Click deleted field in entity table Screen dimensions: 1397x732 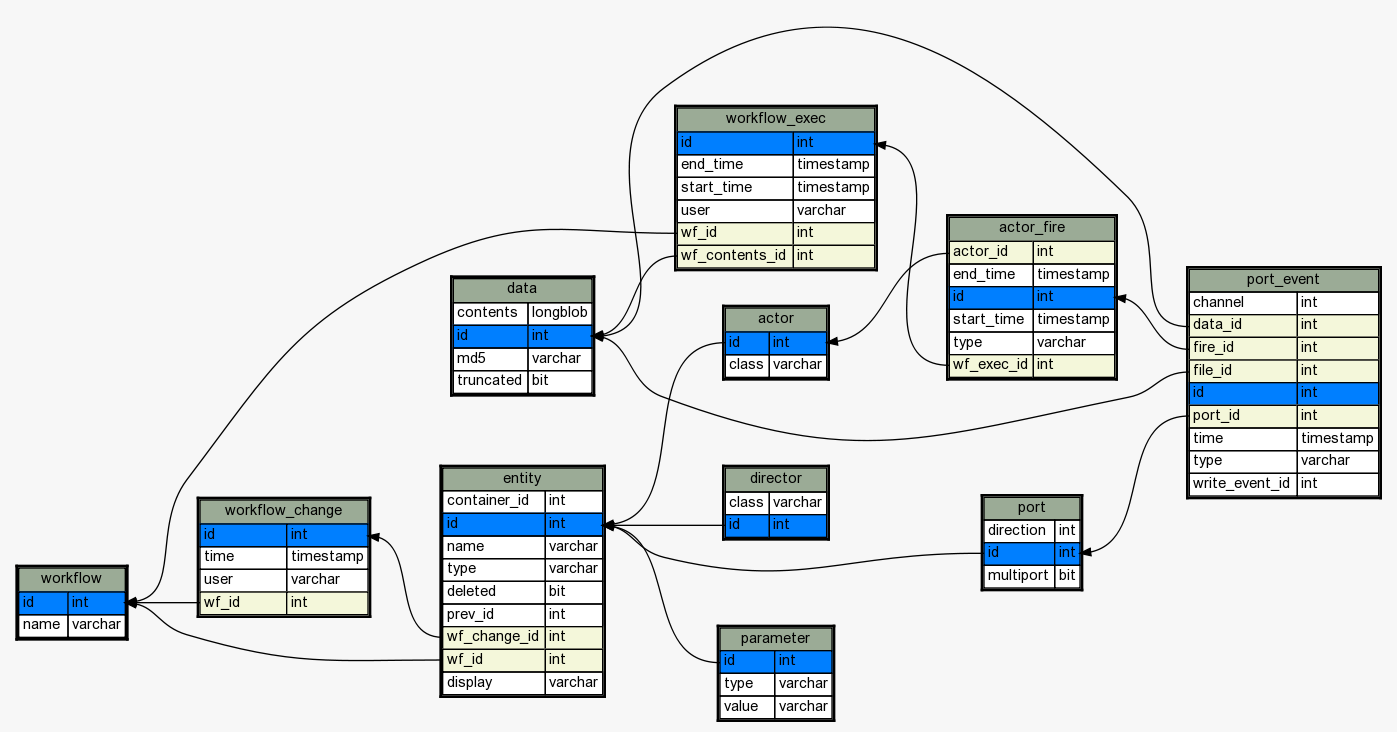(x=522, y=592)
